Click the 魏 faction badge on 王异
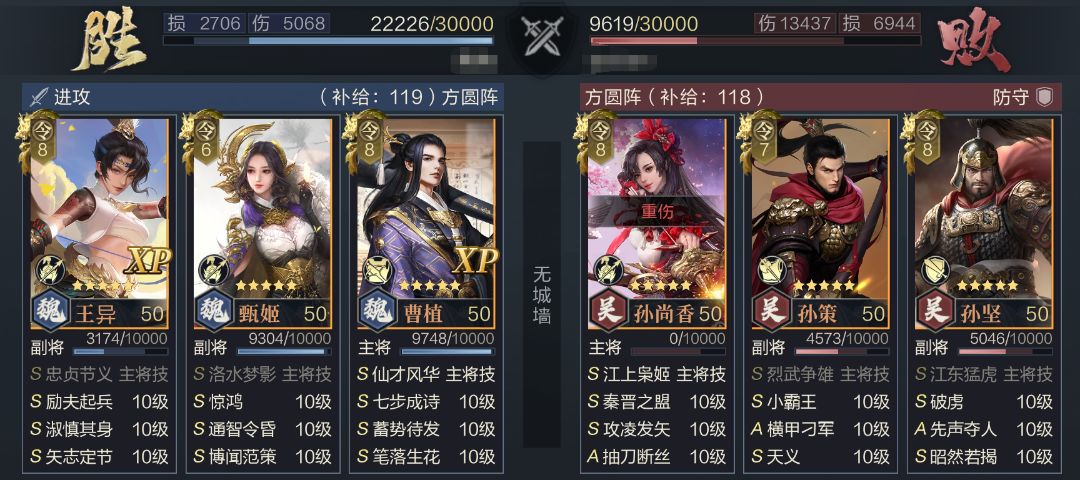 click(50, 313)
